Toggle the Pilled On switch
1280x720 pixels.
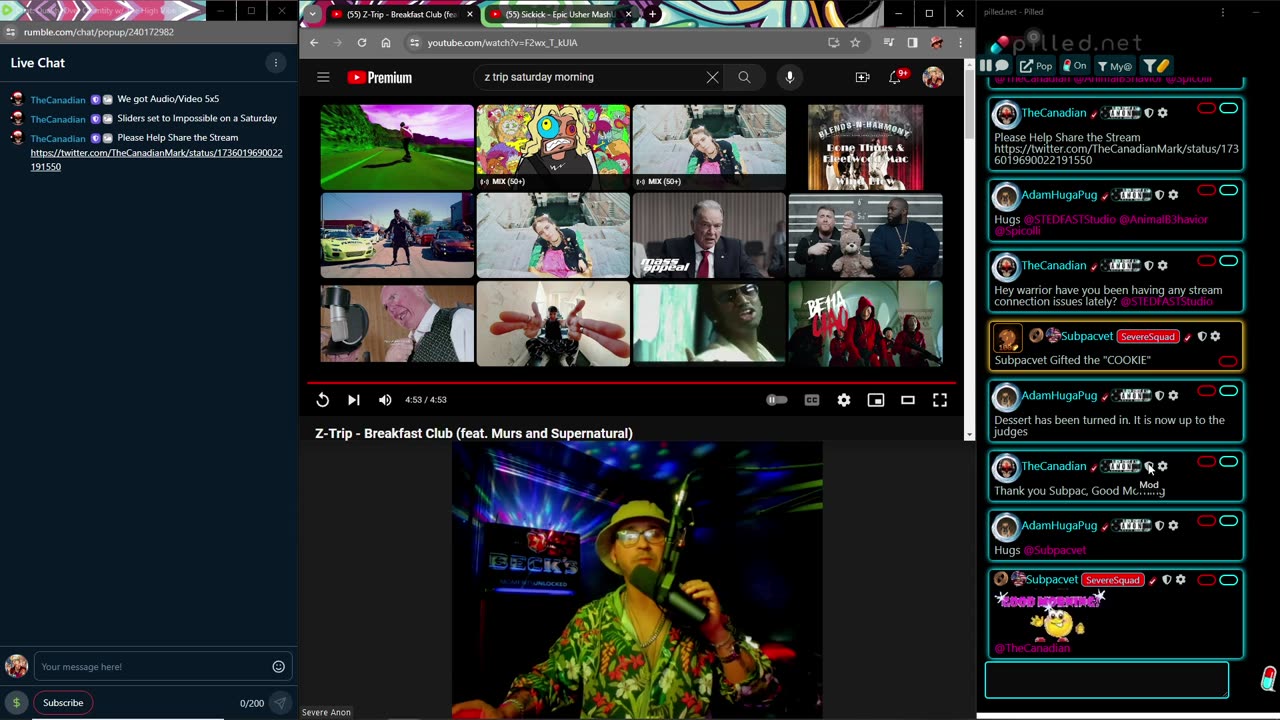tap(1074, 66)
